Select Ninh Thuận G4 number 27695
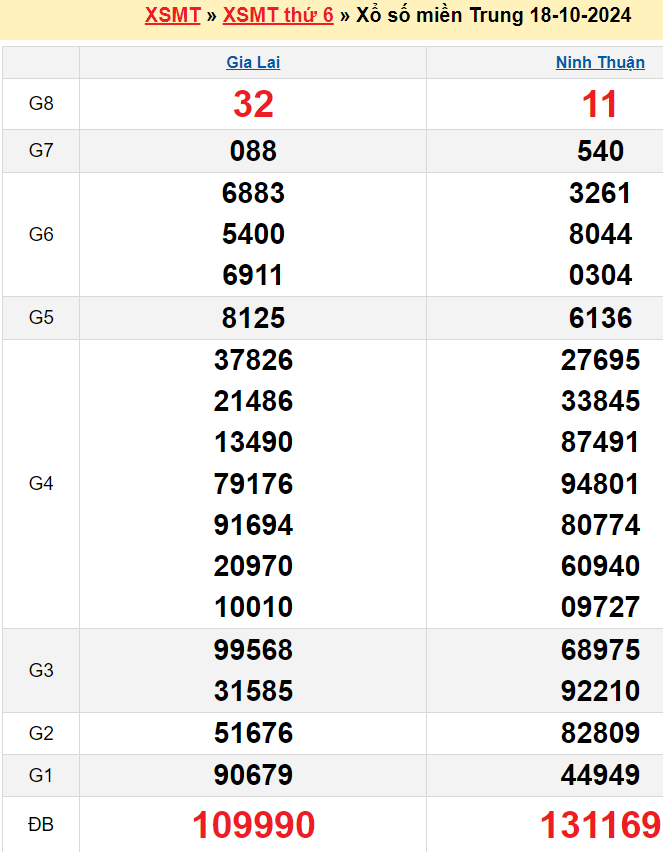 (x=600, y=360)
